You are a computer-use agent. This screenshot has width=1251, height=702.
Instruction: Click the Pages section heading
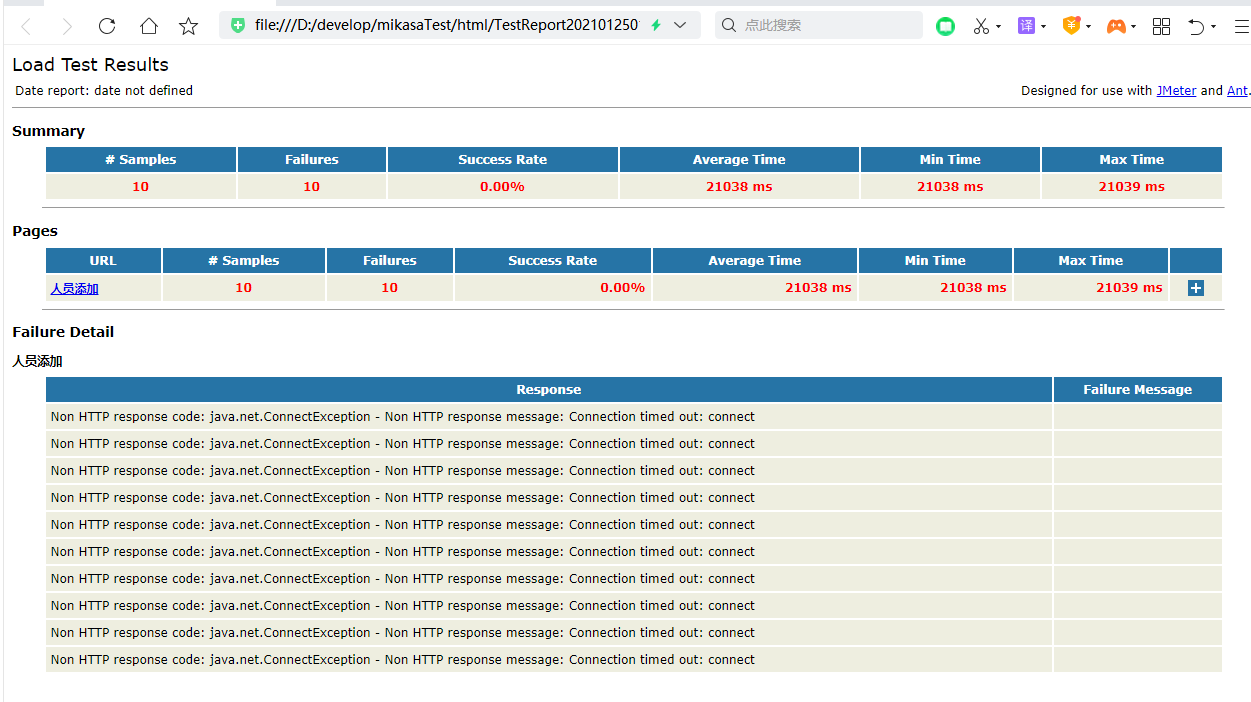point(35,231)
